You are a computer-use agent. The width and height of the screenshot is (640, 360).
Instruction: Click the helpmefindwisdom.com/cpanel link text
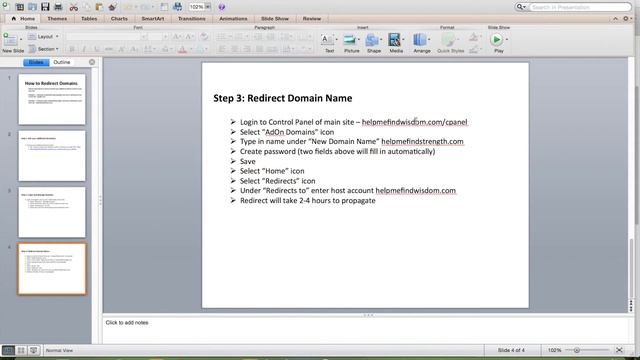click(x=414, y=122)
